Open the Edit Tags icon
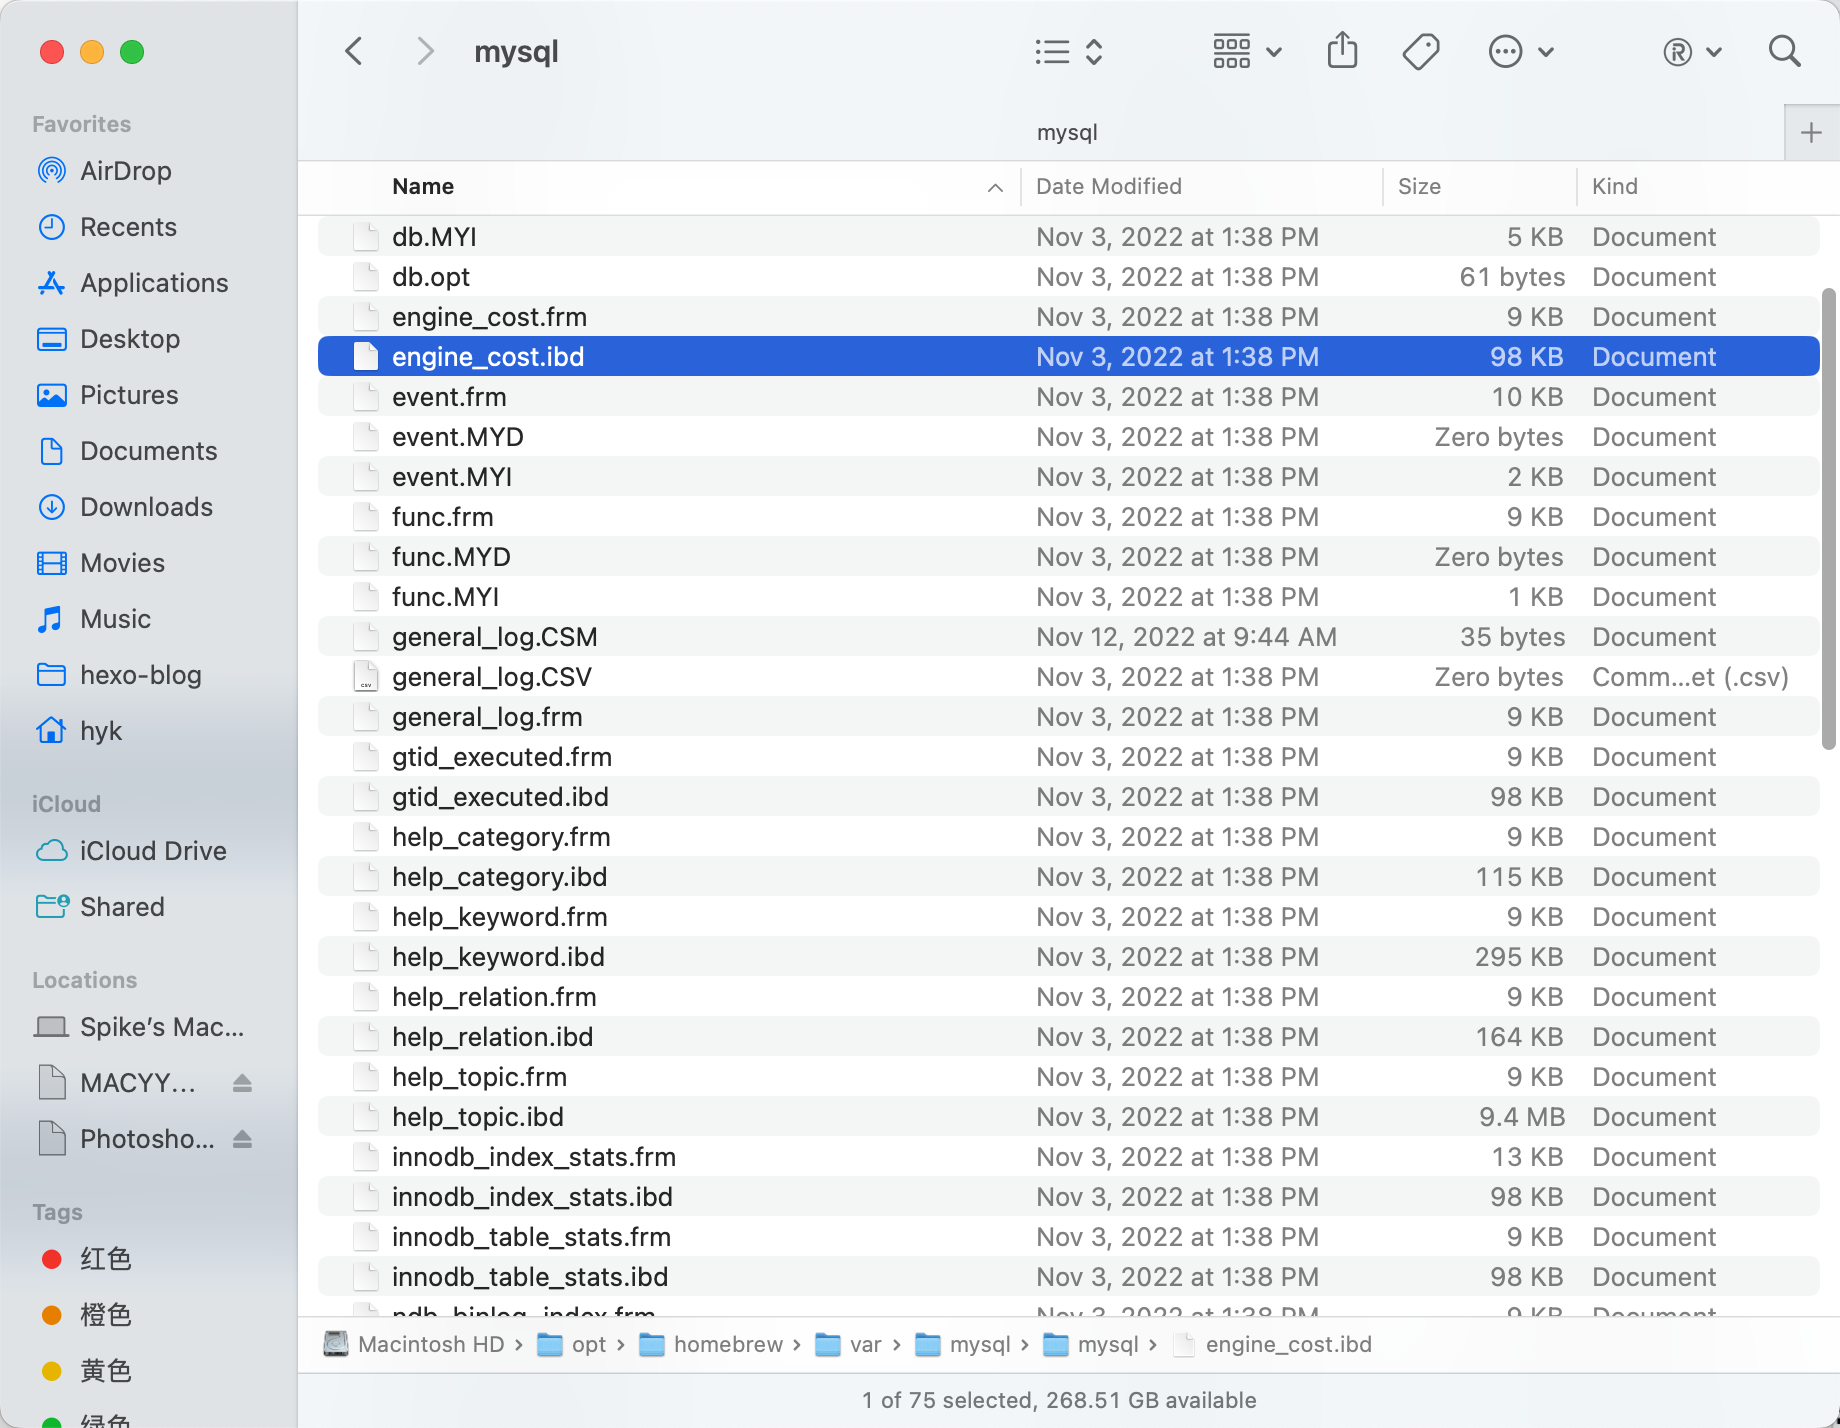Screen dimensions: 1840x1428 (1421, 51)
